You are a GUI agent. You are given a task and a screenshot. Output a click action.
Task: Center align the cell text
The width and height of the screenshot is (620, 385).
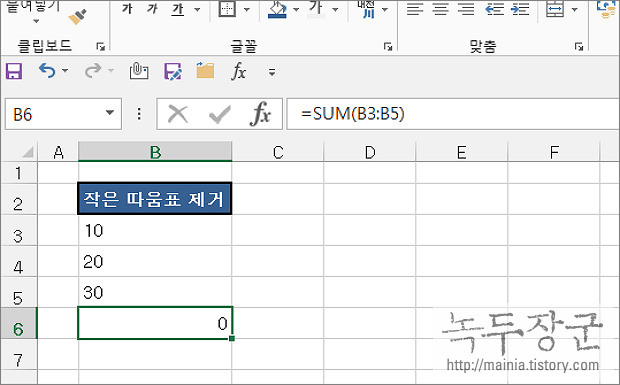click(440, 9)
